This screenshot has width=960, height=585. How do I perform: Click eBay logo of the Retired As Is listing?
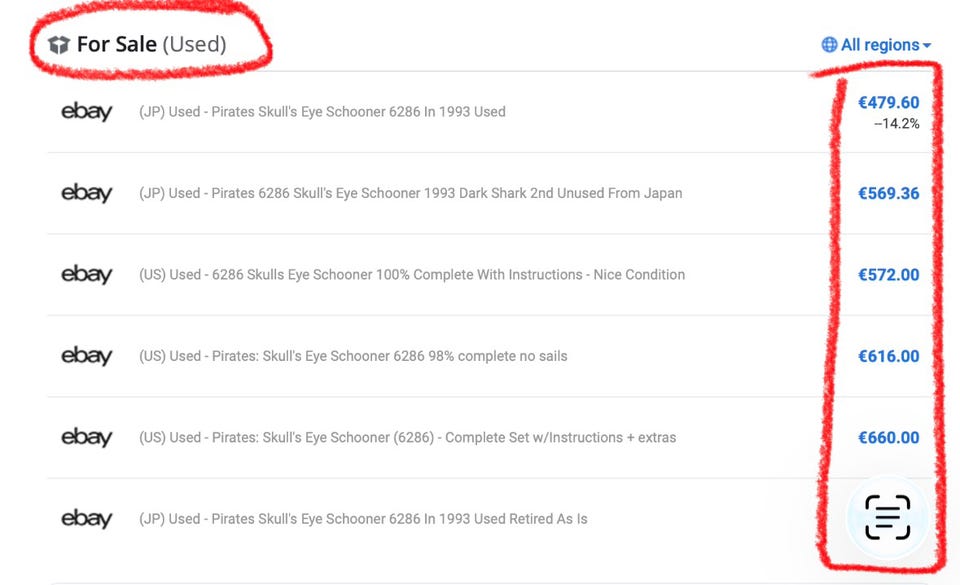87,519
